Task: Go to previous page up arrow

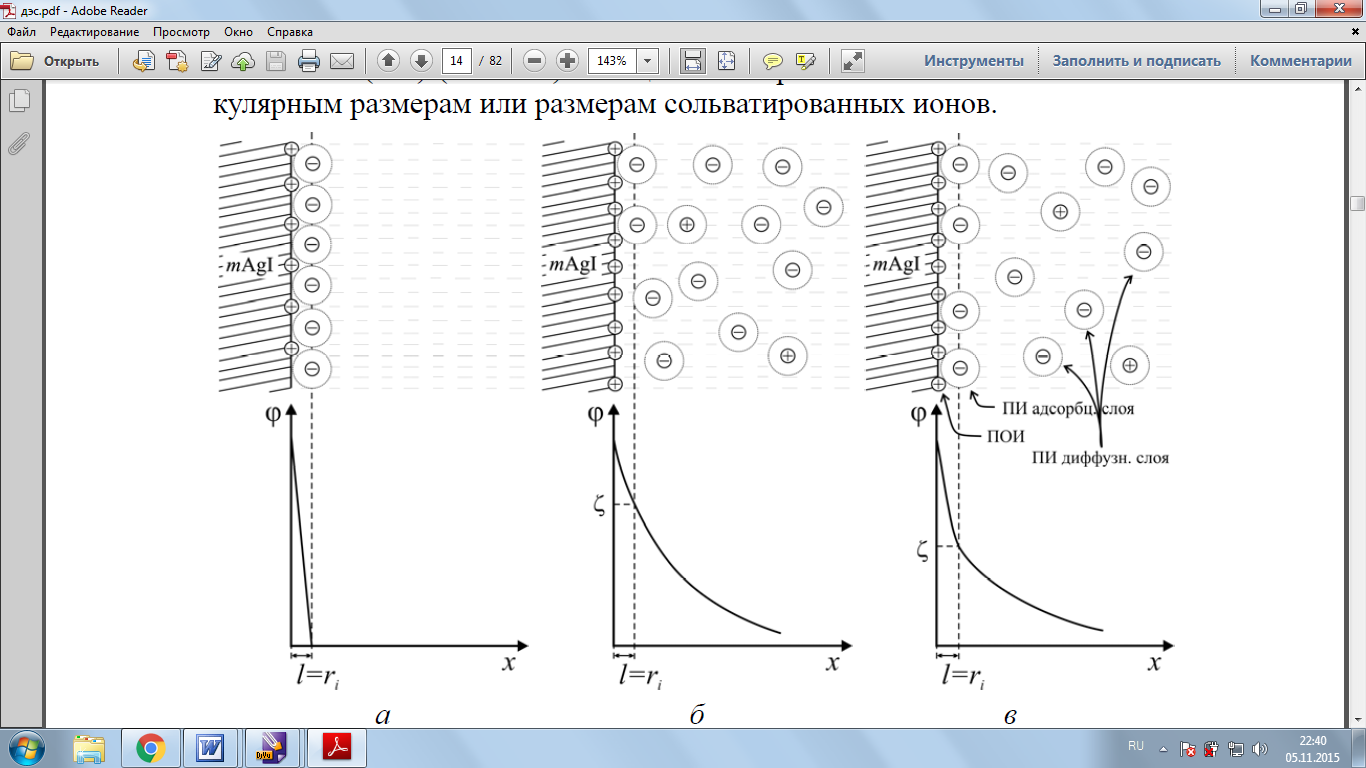Action: click(388, 61)
